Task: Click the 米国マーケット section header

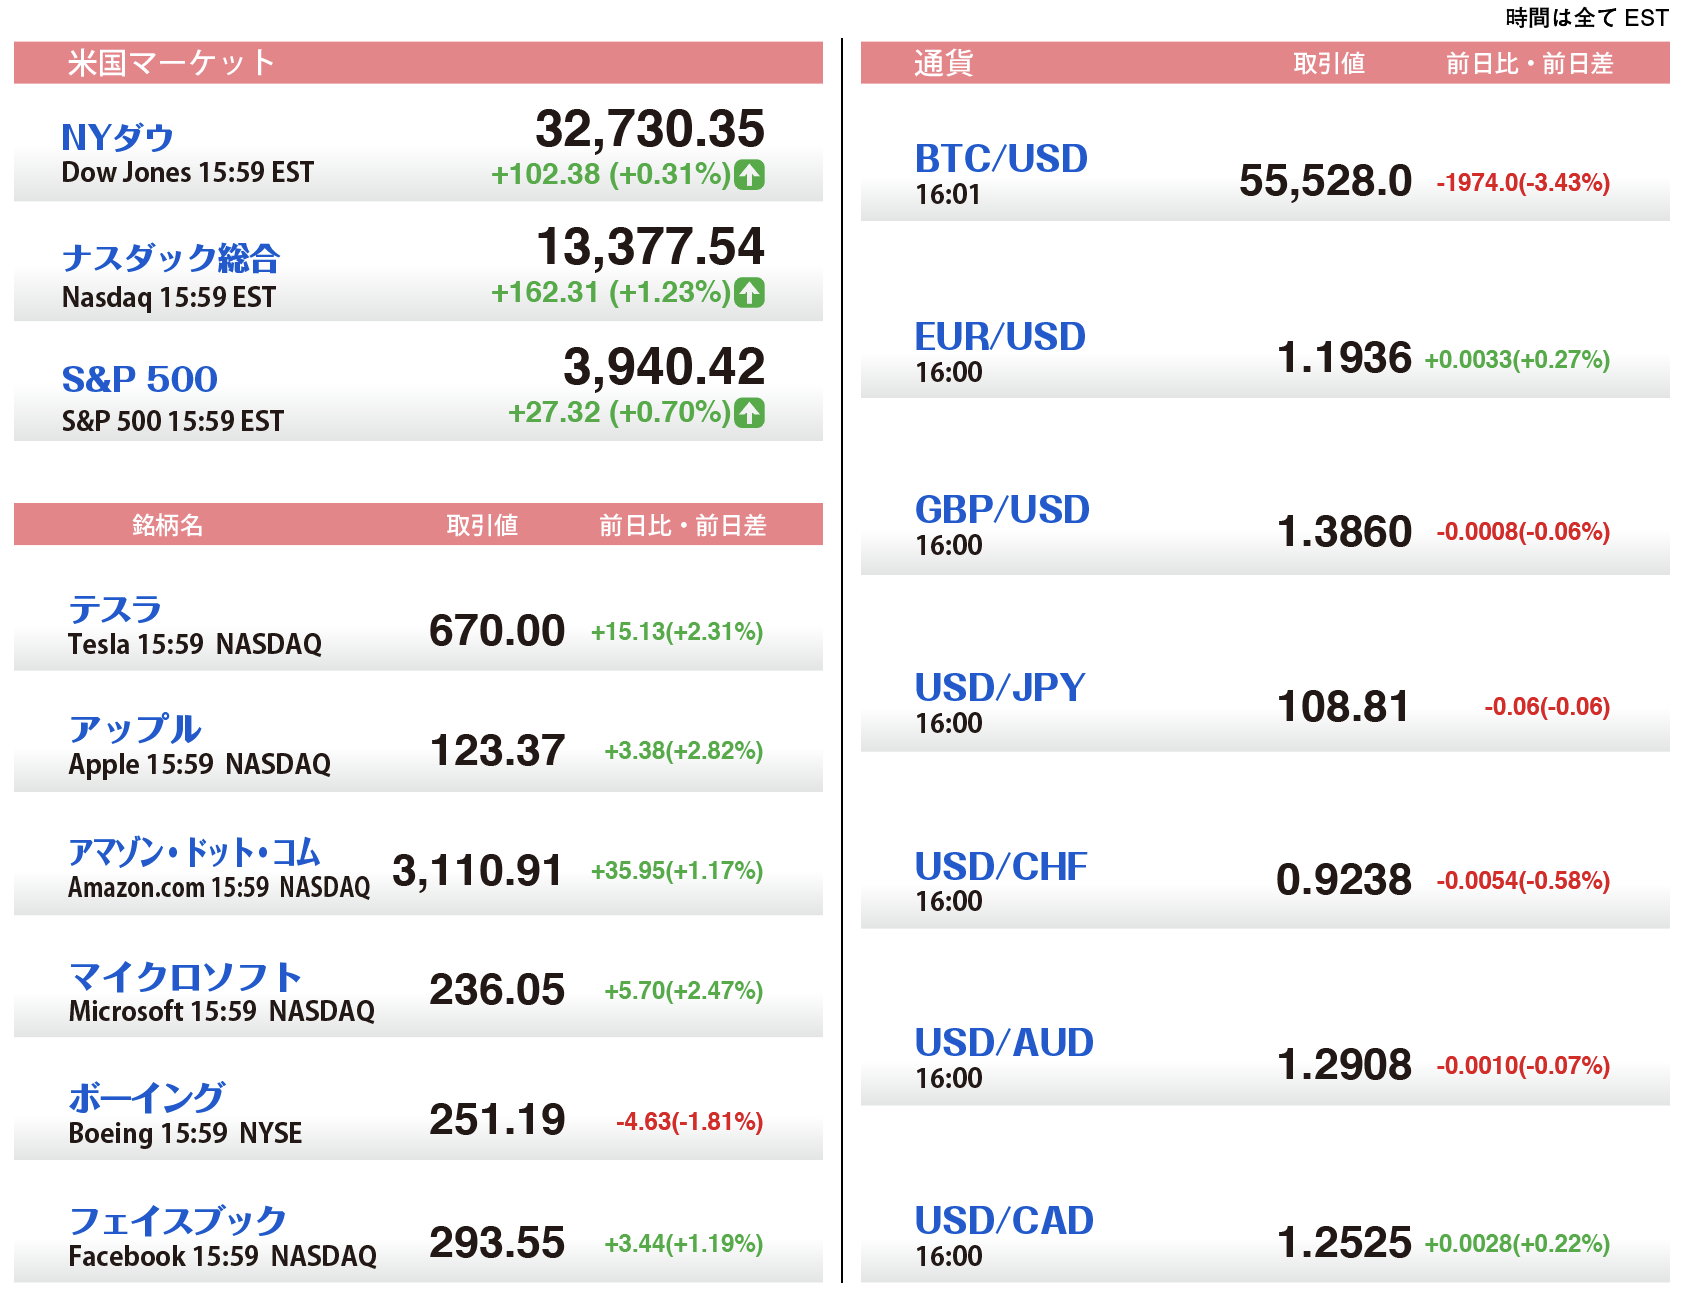Action: [170, 63]
